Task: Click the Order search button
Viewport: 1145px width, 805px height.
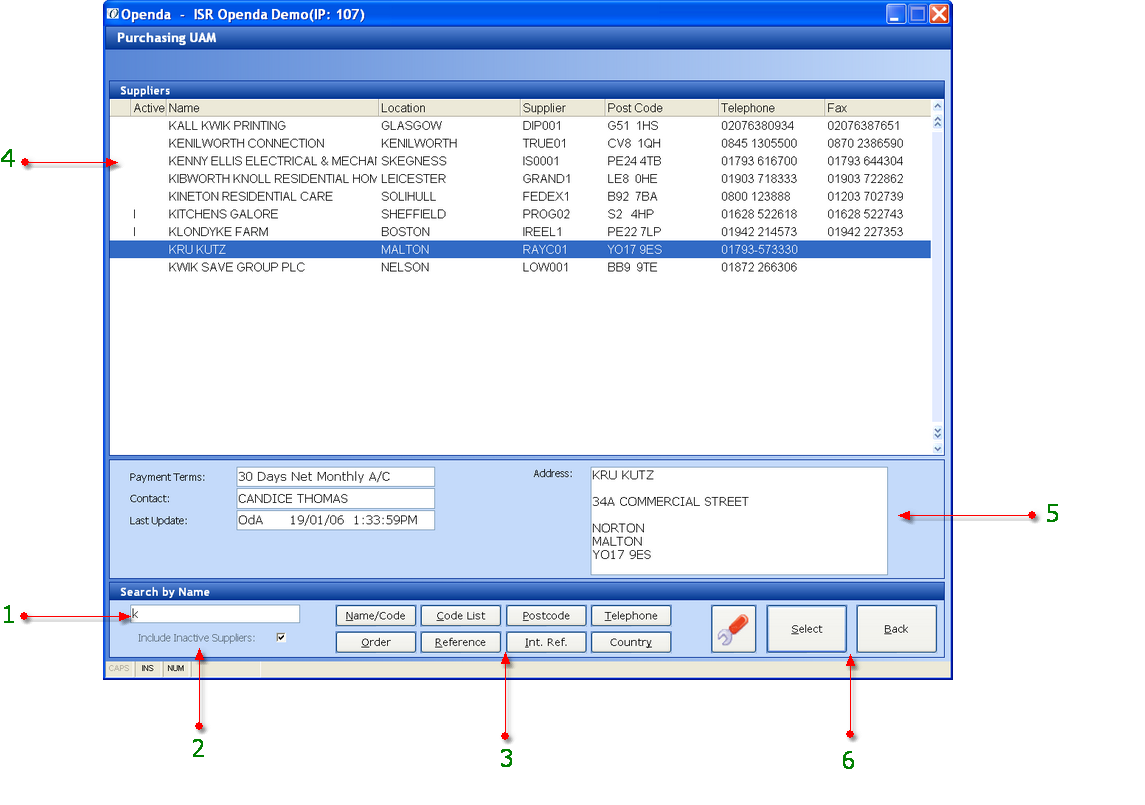Action: (x=375, y=642)
